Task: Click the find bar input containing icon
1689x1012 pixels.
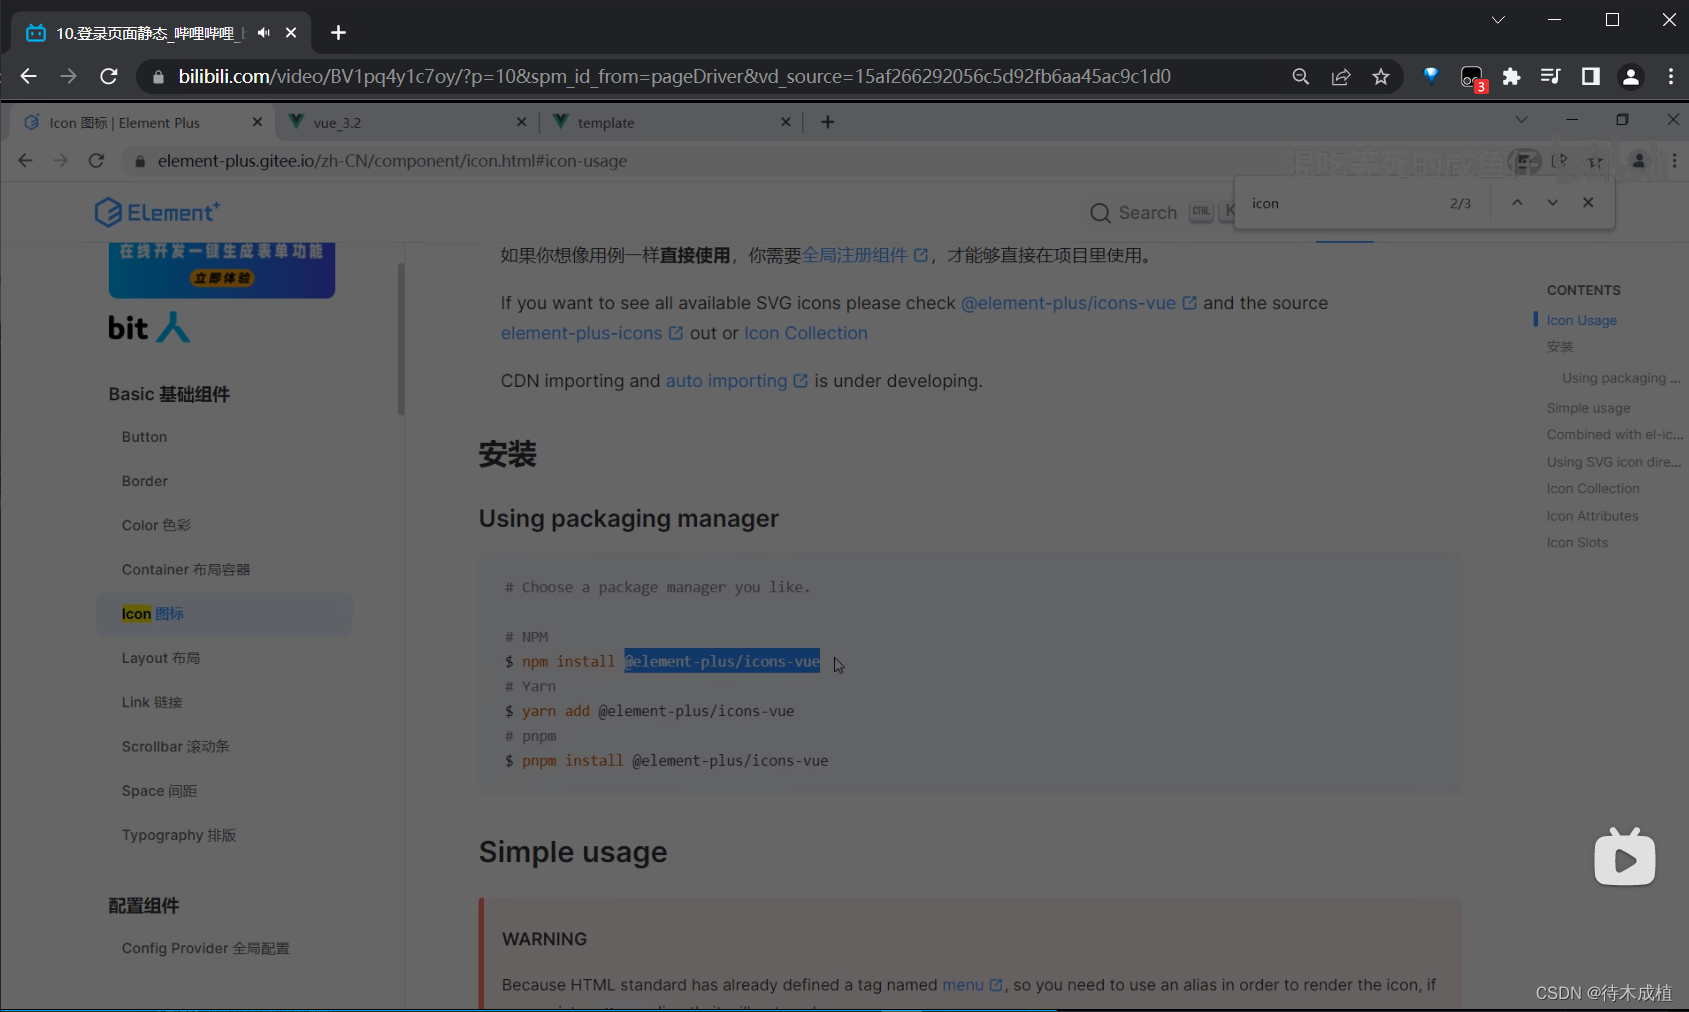Action: 1340,203
